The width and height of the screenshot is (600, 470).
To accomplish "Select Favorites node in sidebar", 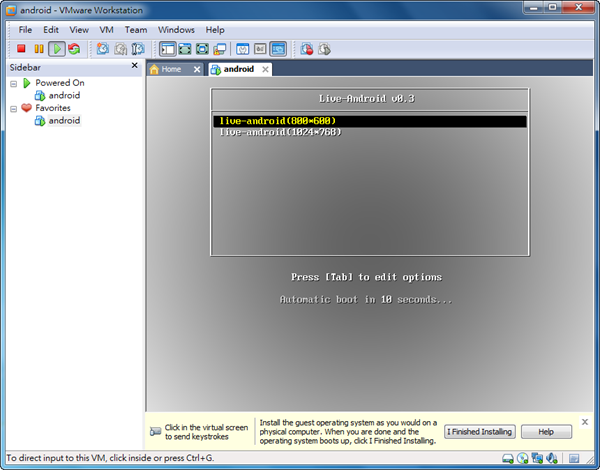I will (53, 108).
